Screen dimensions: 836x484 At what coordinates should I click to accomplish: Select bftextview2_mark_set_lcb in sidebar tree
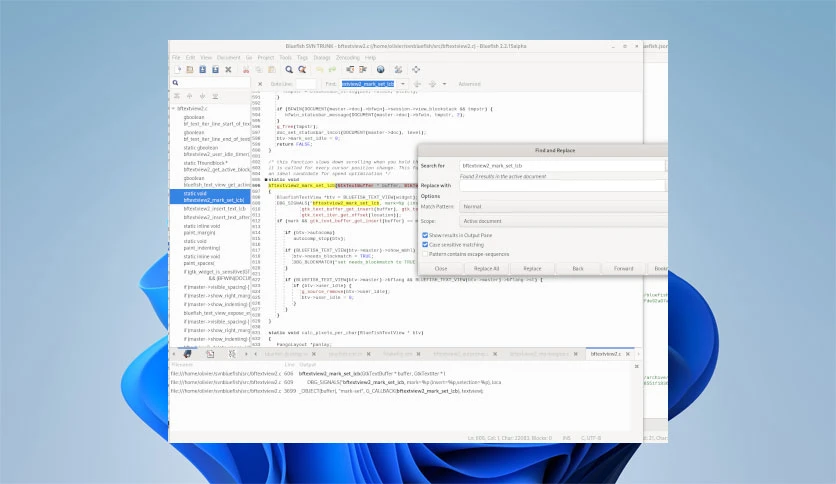click(x=210, y=197)
